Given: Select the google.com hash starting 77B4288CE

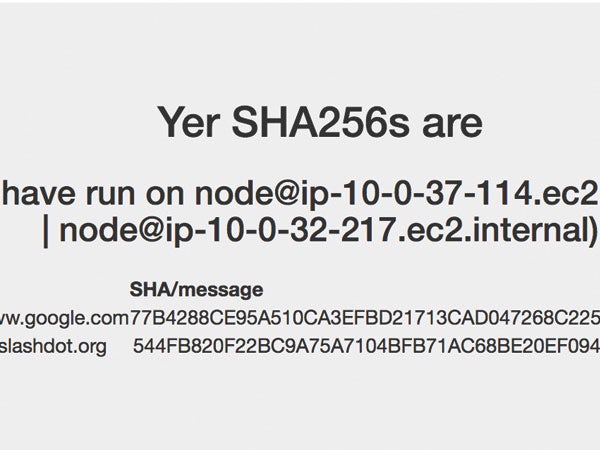Looking at the screenshot, I should (x=365, y=318).
